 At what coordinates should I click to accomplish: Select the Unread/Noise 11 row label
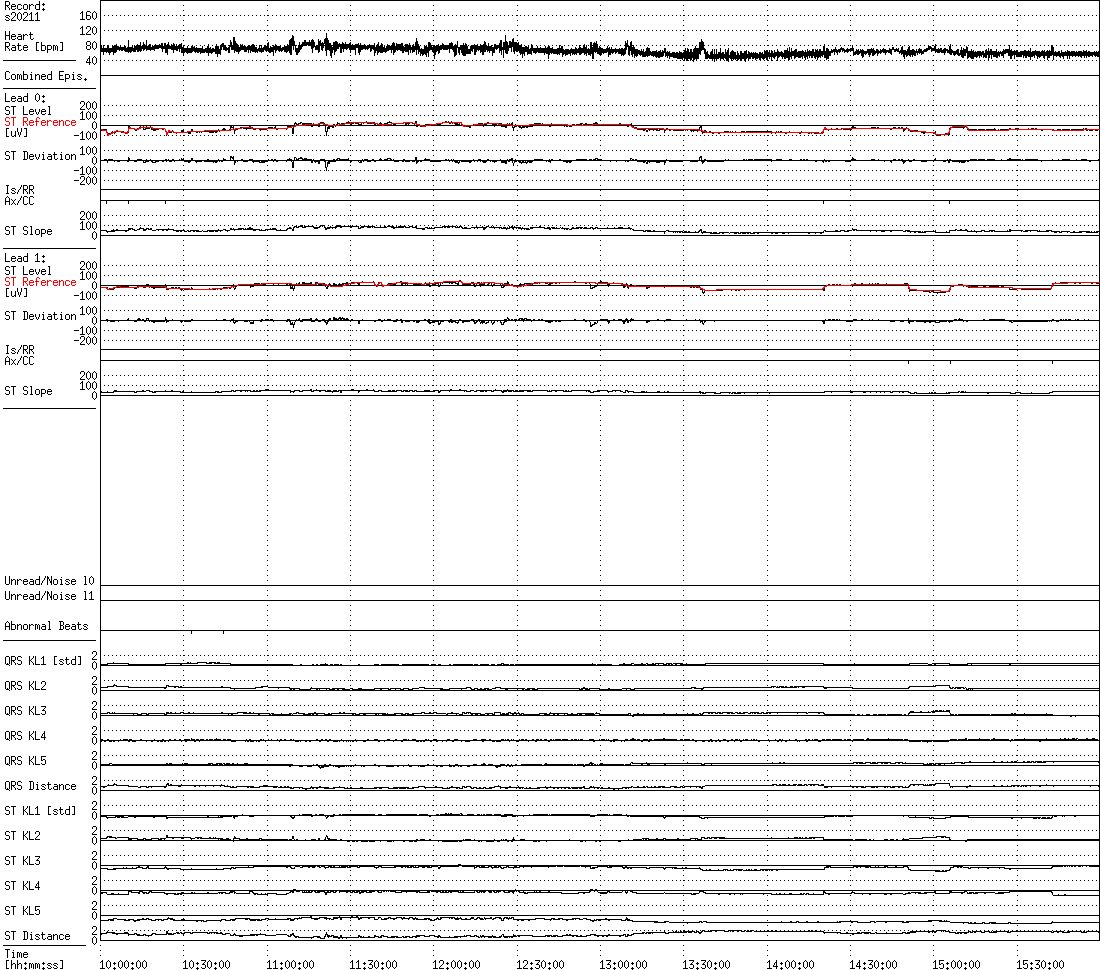tap(49, 596)
